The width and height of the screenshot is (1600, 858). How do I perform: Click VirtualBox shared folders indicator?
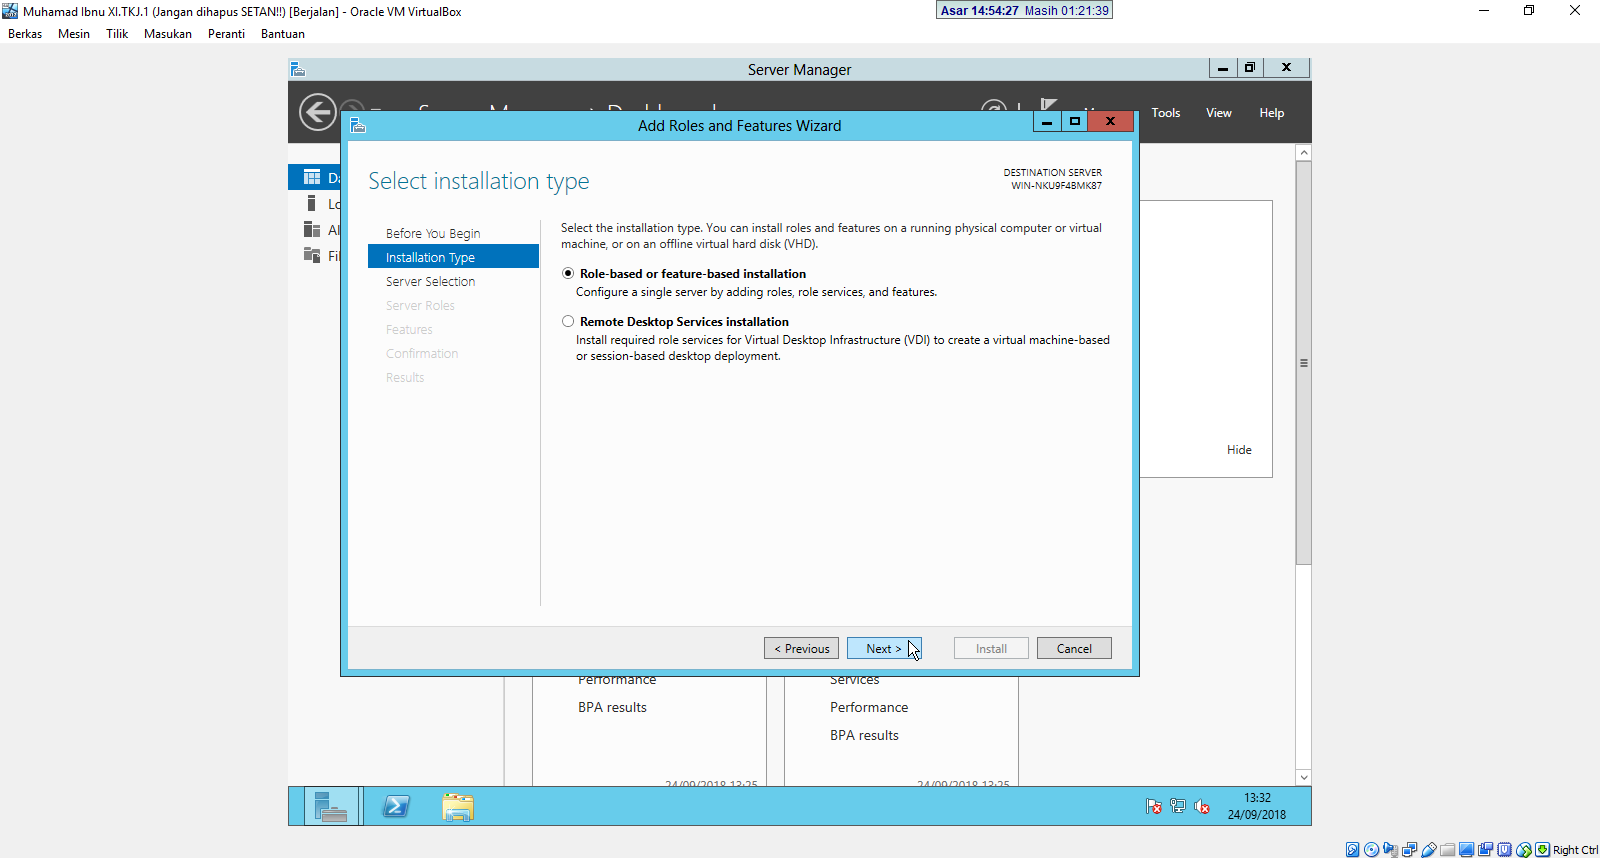[1448, 850]
